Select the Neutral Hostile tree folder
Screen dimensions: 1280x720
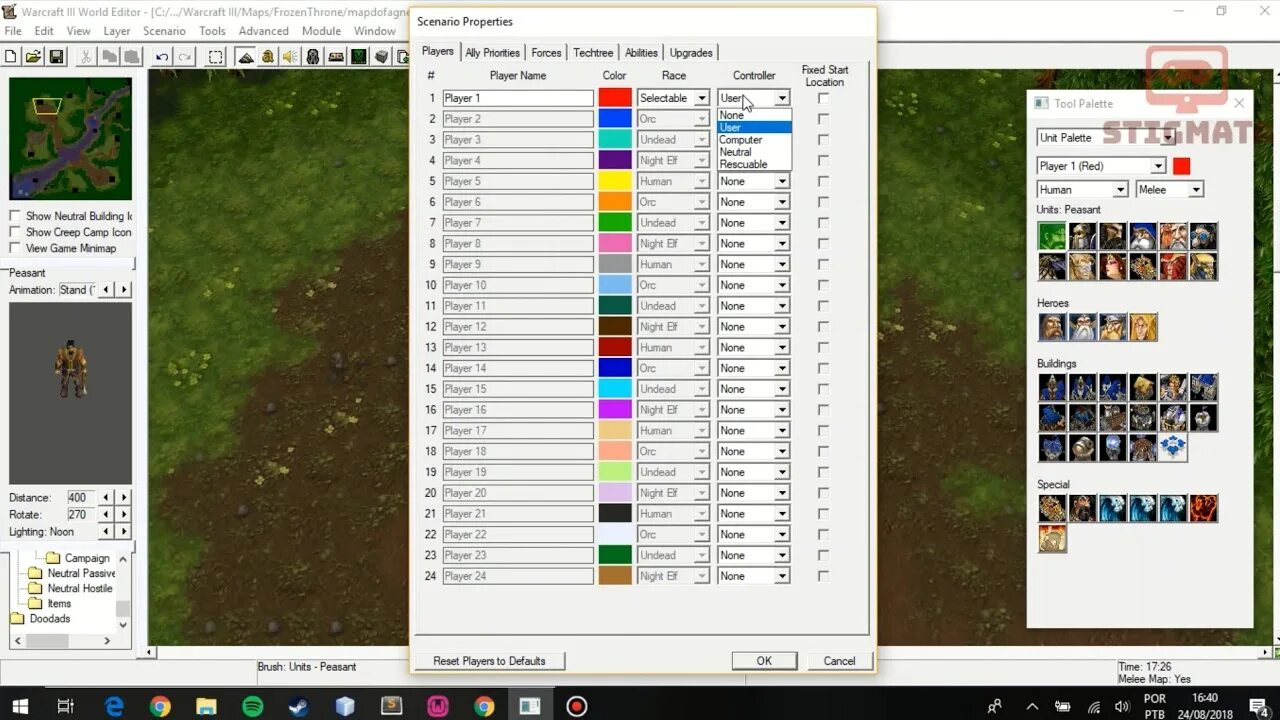coord(71,588)
